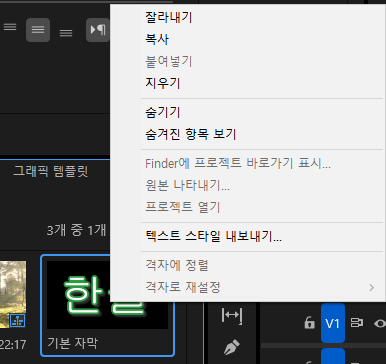Click the 3개 중 1개 count text
The width and height of the screenshot is (386, 364).
point(76,230)
